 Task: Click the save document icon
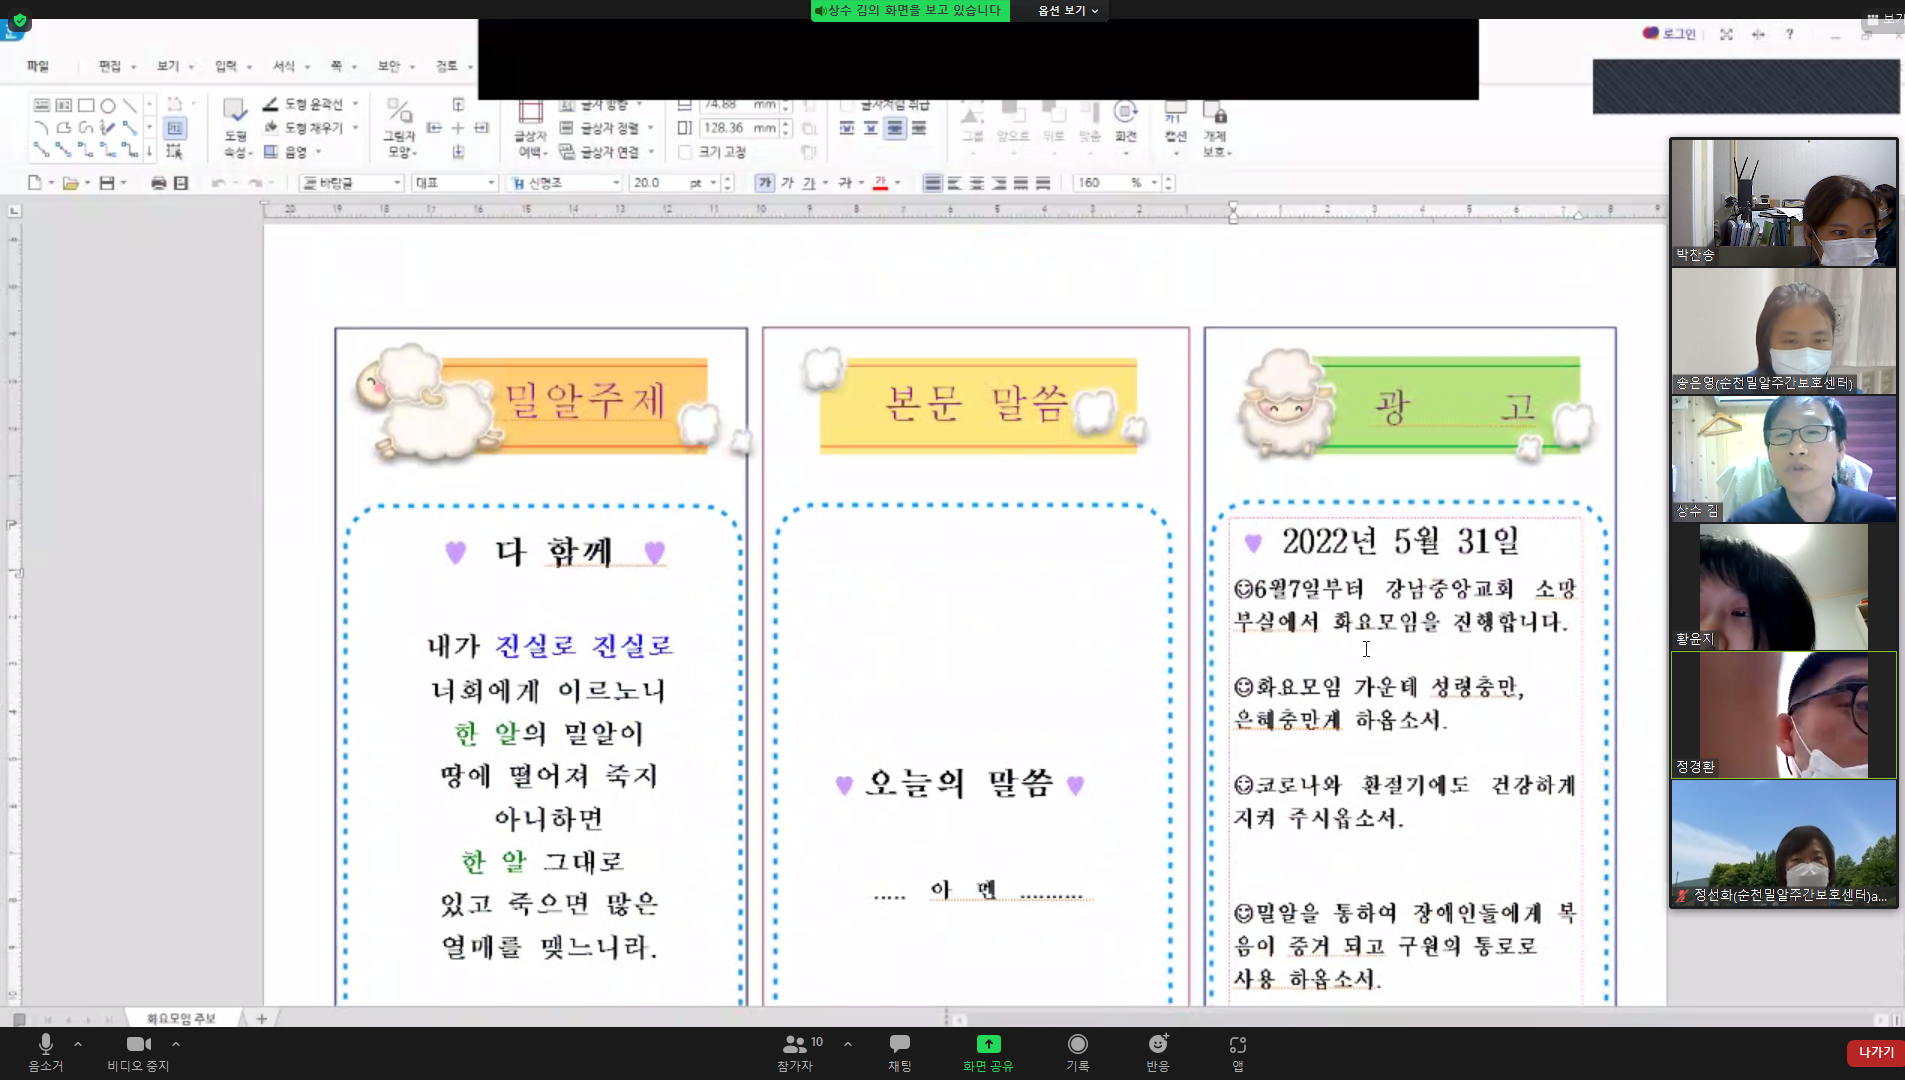coord(107,183)
